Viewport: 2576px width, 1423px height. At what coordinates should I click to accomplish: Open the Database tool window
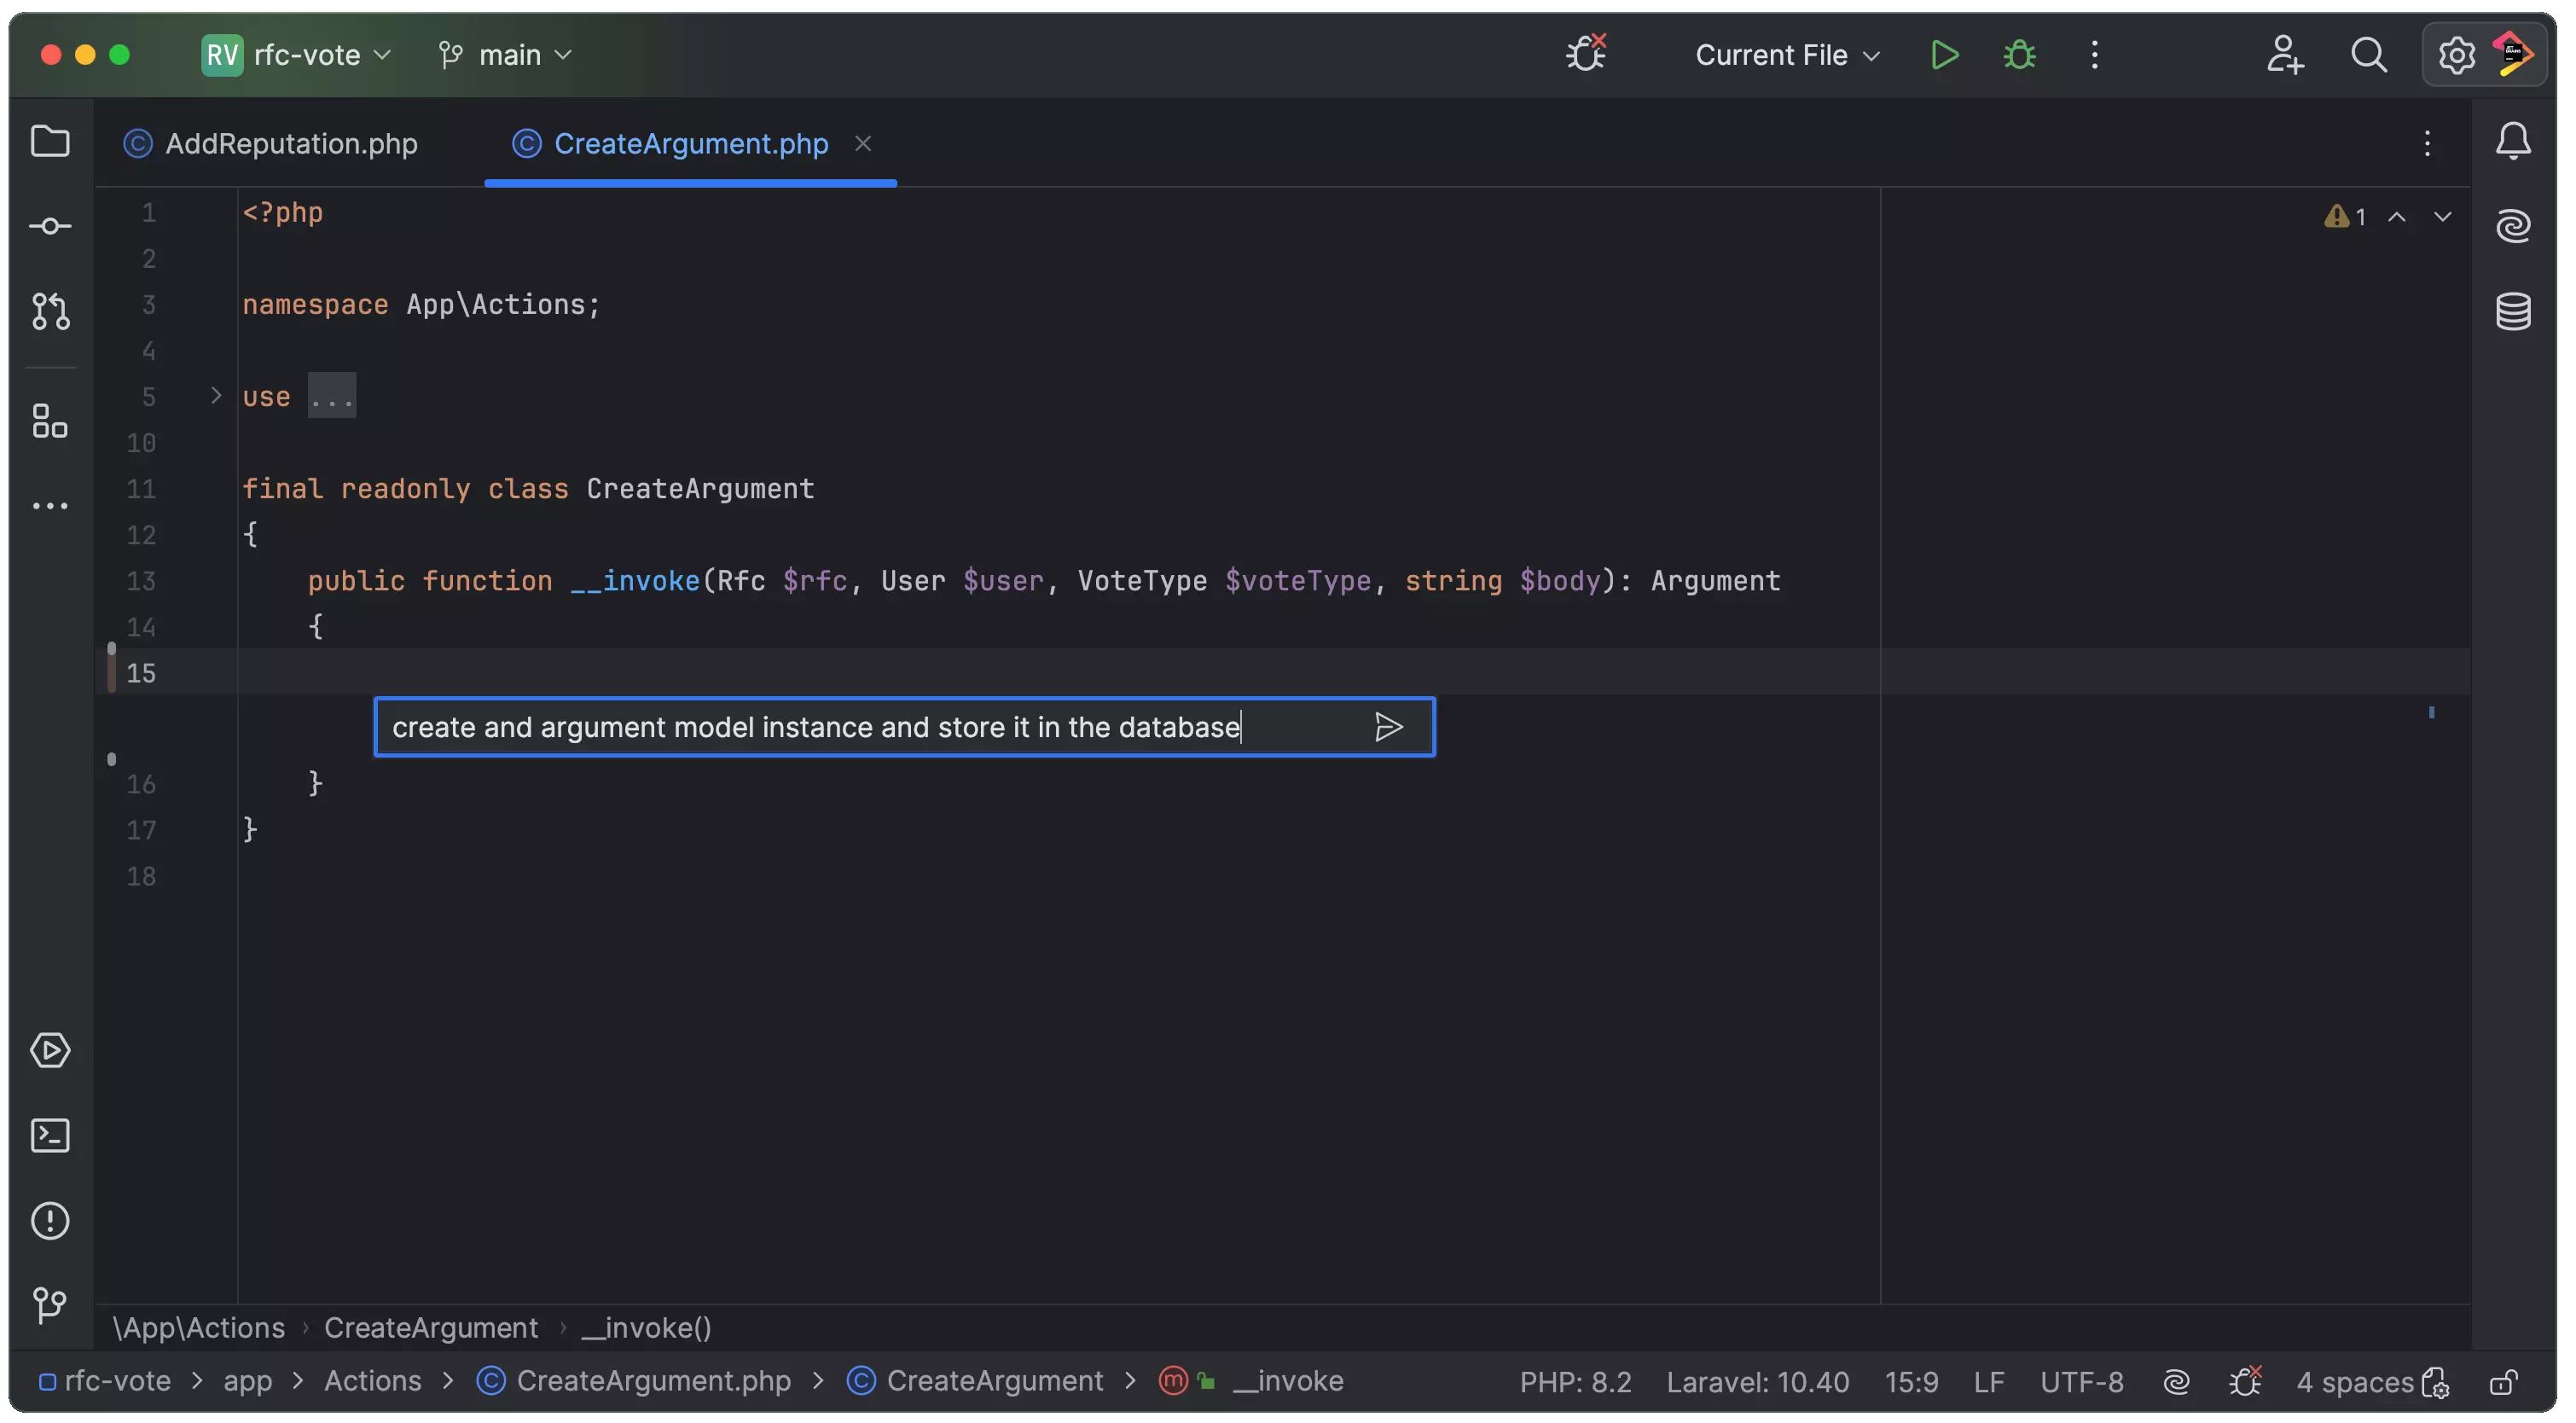tap(2513, 312)
